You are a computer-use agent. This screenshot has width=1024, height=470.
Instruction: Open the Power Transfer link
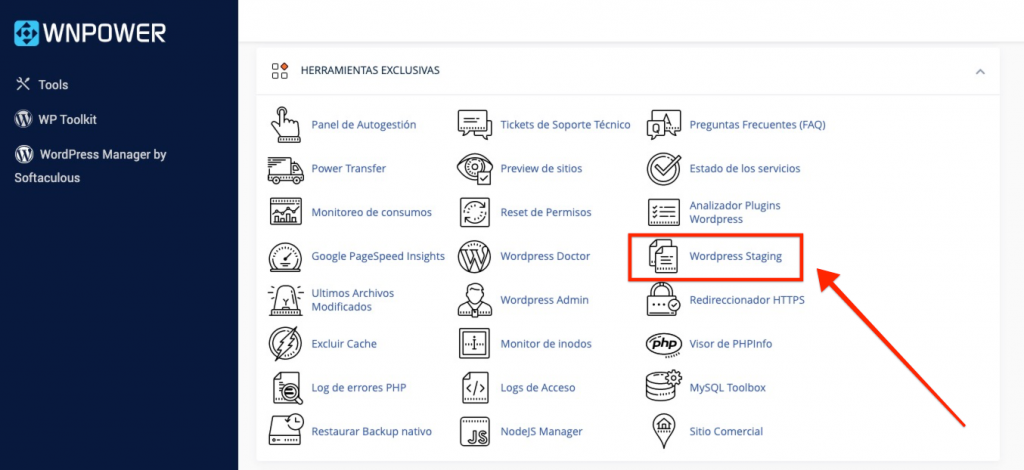pos(349,168)
